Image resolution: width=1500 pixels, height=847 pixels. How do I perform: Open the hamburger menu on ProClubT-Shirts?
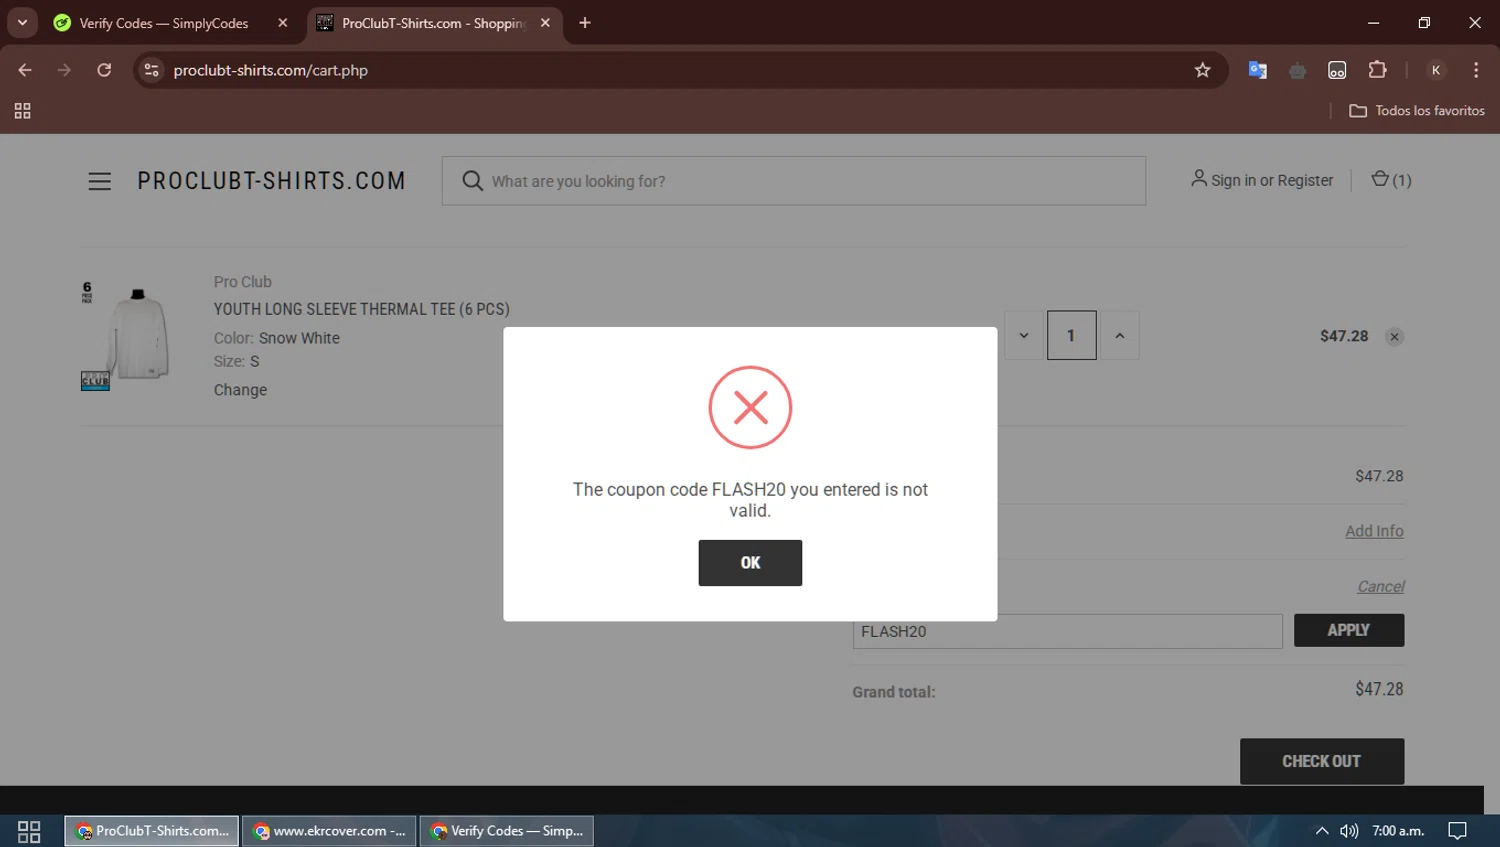pyautogui.click(x=100, y=181)
